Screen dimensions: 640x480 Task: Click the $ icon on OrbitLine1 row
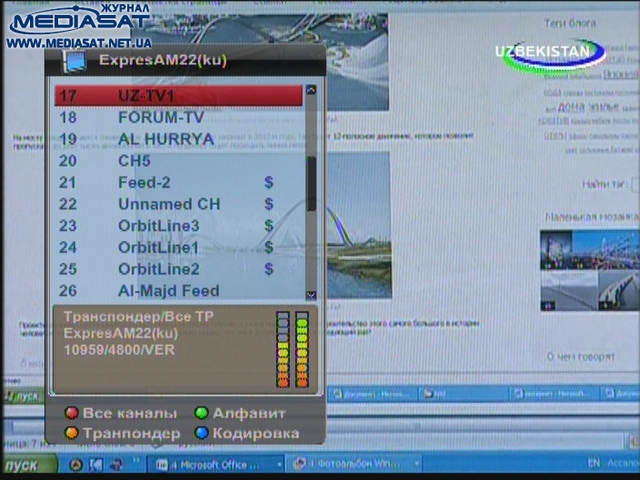coord(269,247)
